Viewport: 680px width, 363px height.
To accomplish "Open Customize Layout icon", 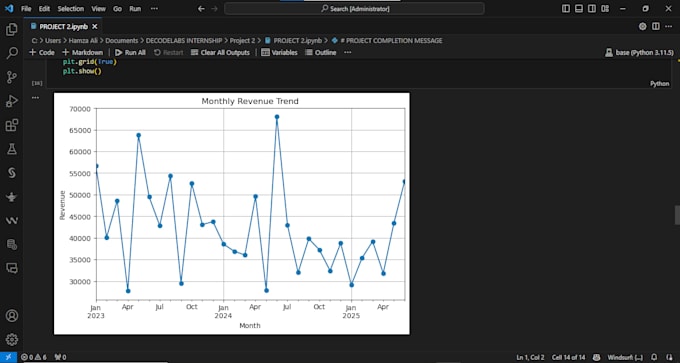I will tap(605, 9).
